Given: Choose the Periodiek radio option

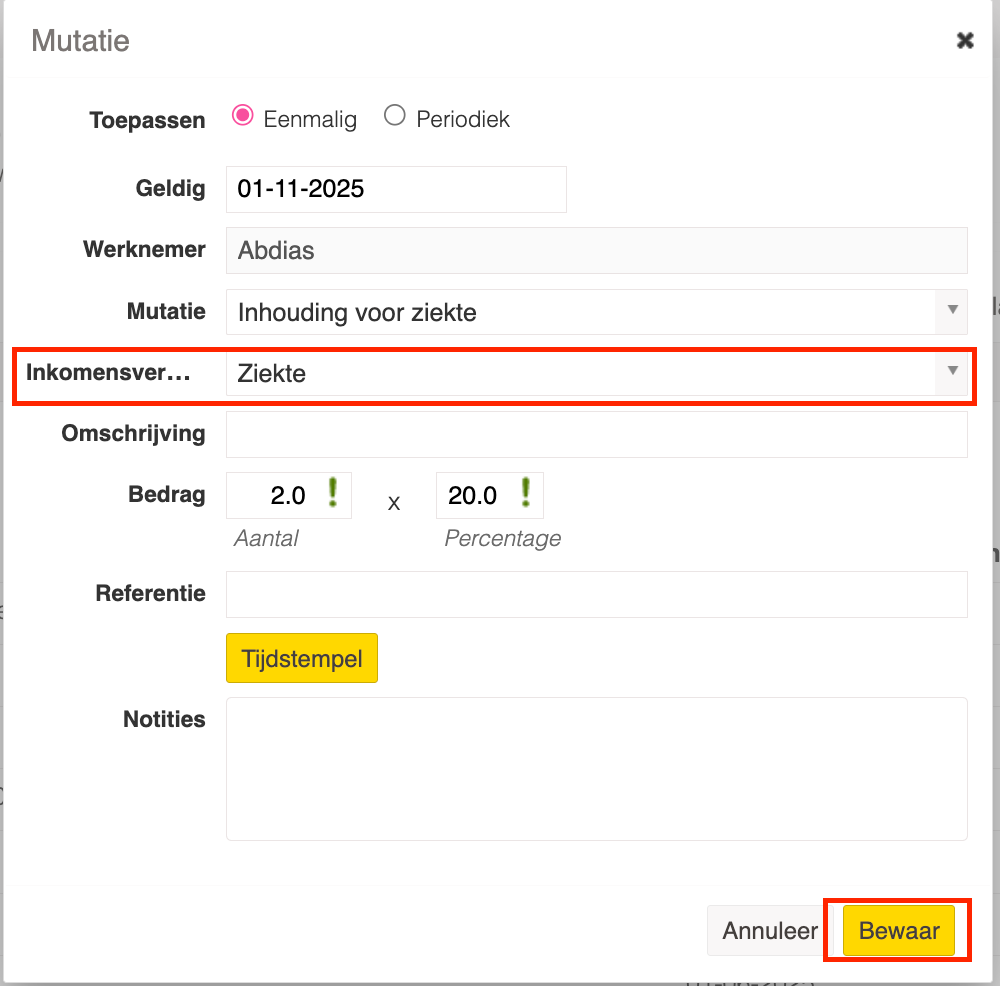Looking at the screenshot, I should [x=395, y=116].
